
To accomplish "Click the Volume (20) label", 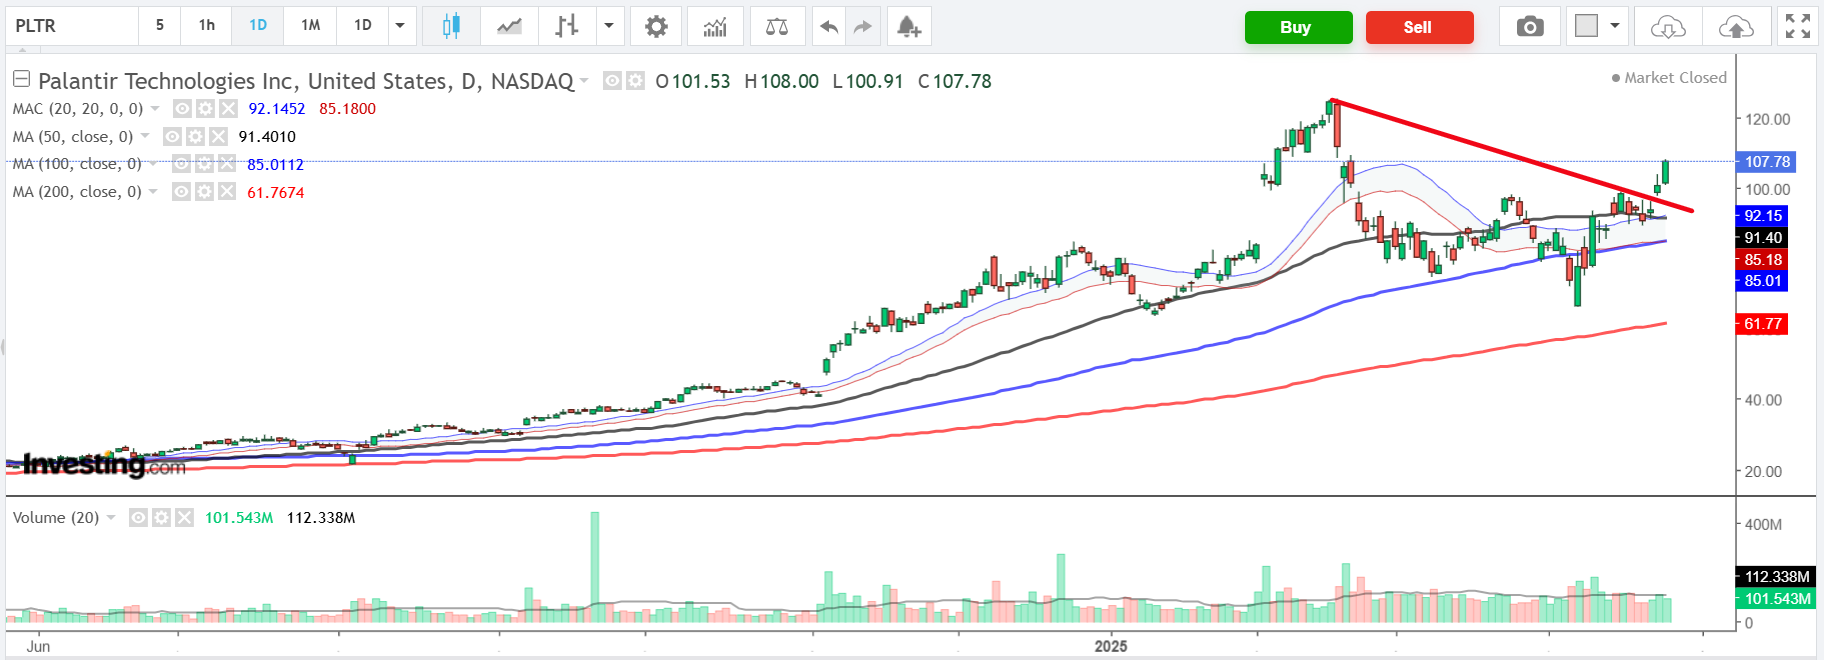I will [56, 517].
